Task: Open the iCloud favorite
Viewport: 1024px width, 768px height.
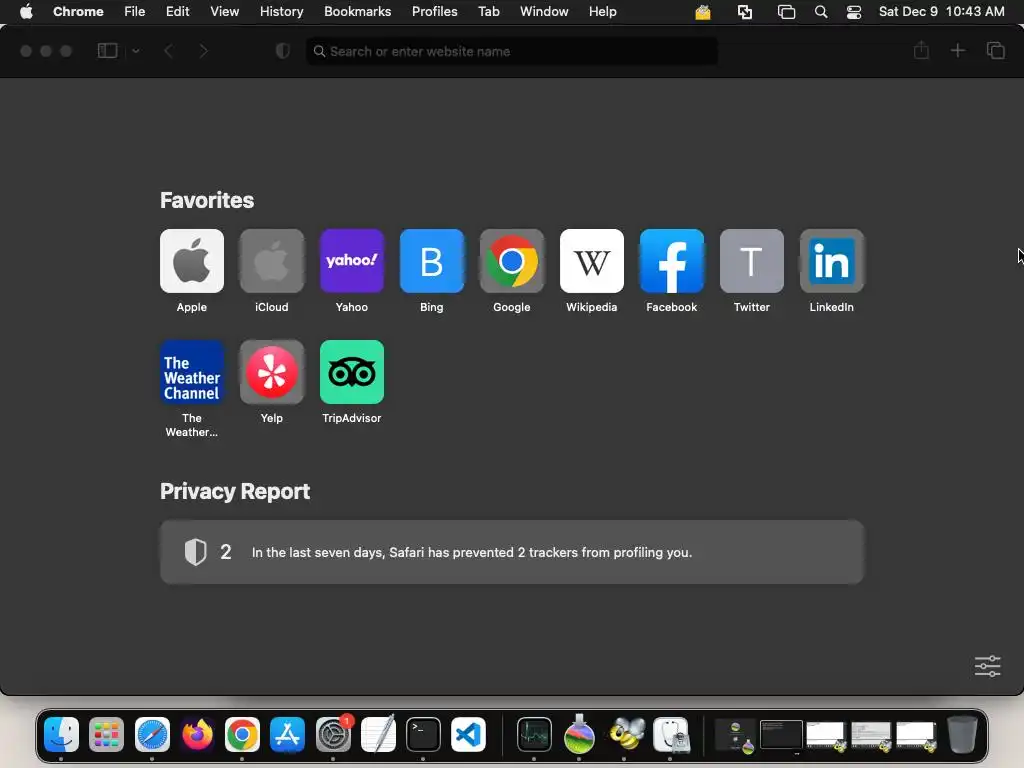Action: pyautogui.click(x=272, y=261)
